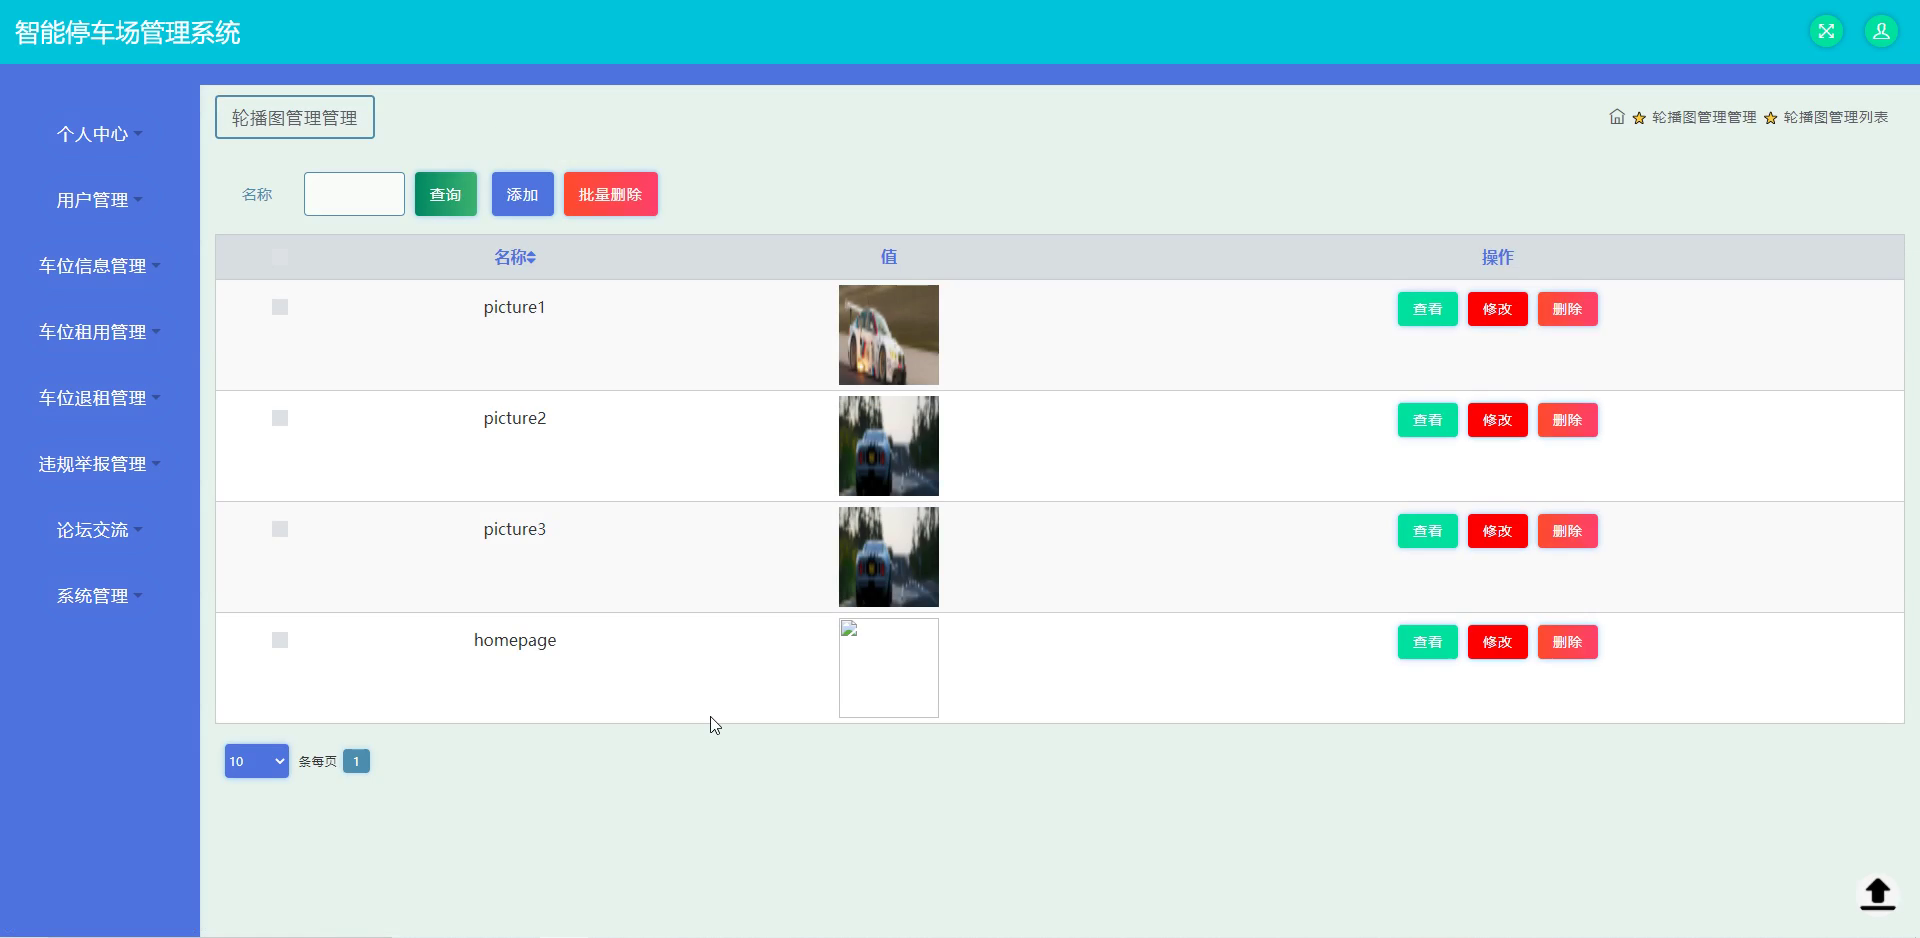Click 修改 for homepage row
This screenshot has height=938, width=1920.
tap(1498, 642)
